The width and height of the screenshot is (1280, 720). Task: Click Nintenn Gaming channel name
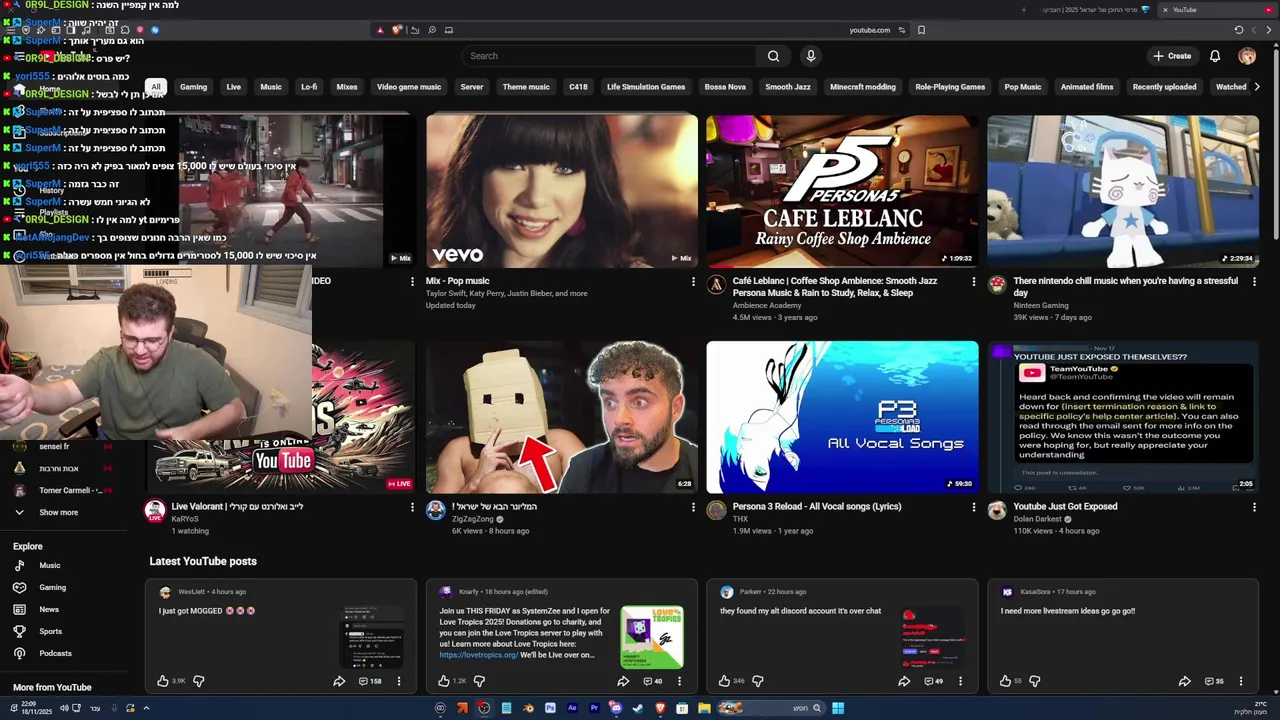click(1041, 305)
